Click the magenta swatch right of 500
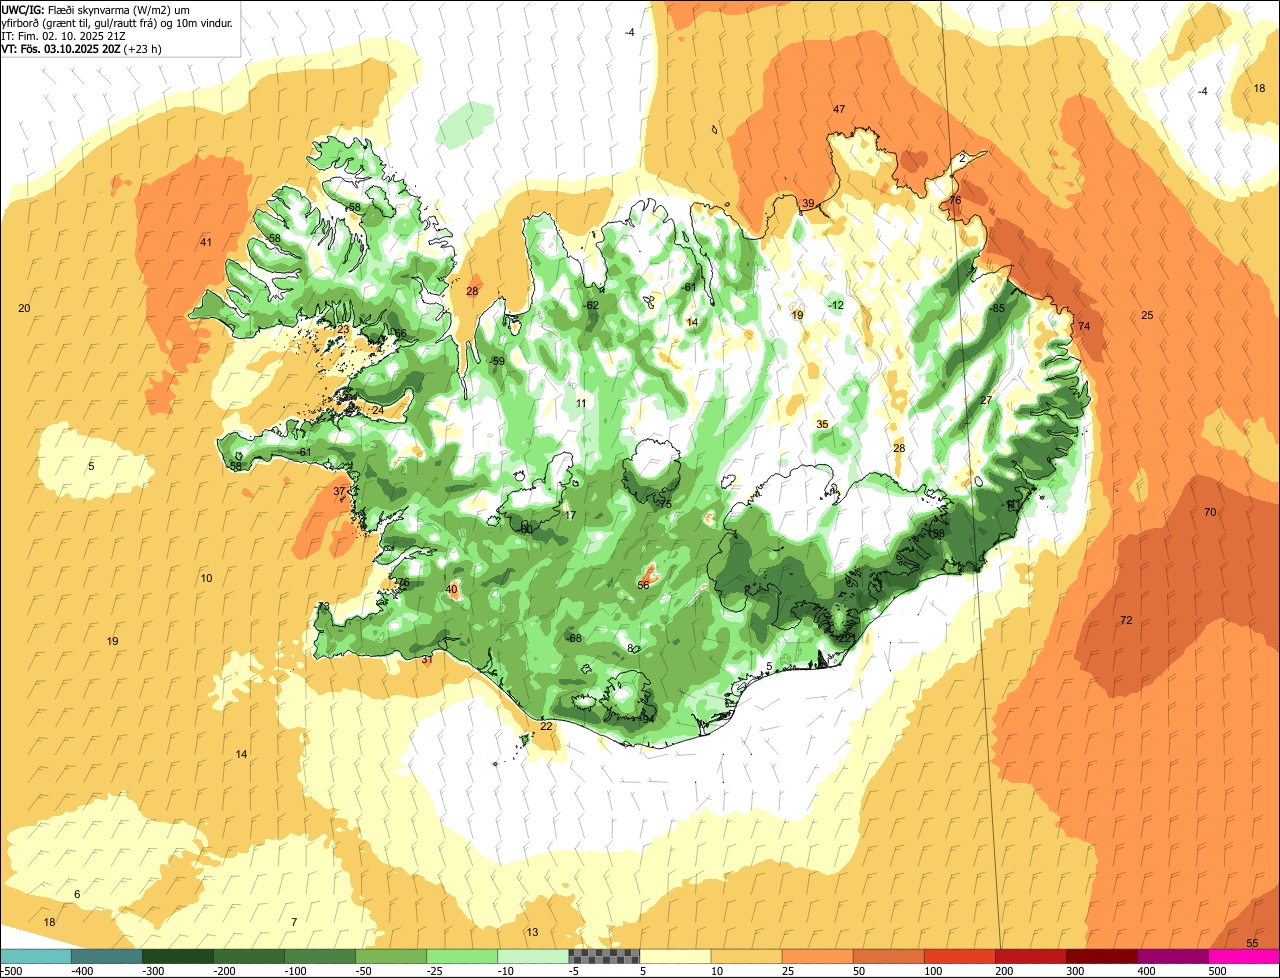Image resolution: width=1280 pixels, height=978 pixels. point(1244,957)
